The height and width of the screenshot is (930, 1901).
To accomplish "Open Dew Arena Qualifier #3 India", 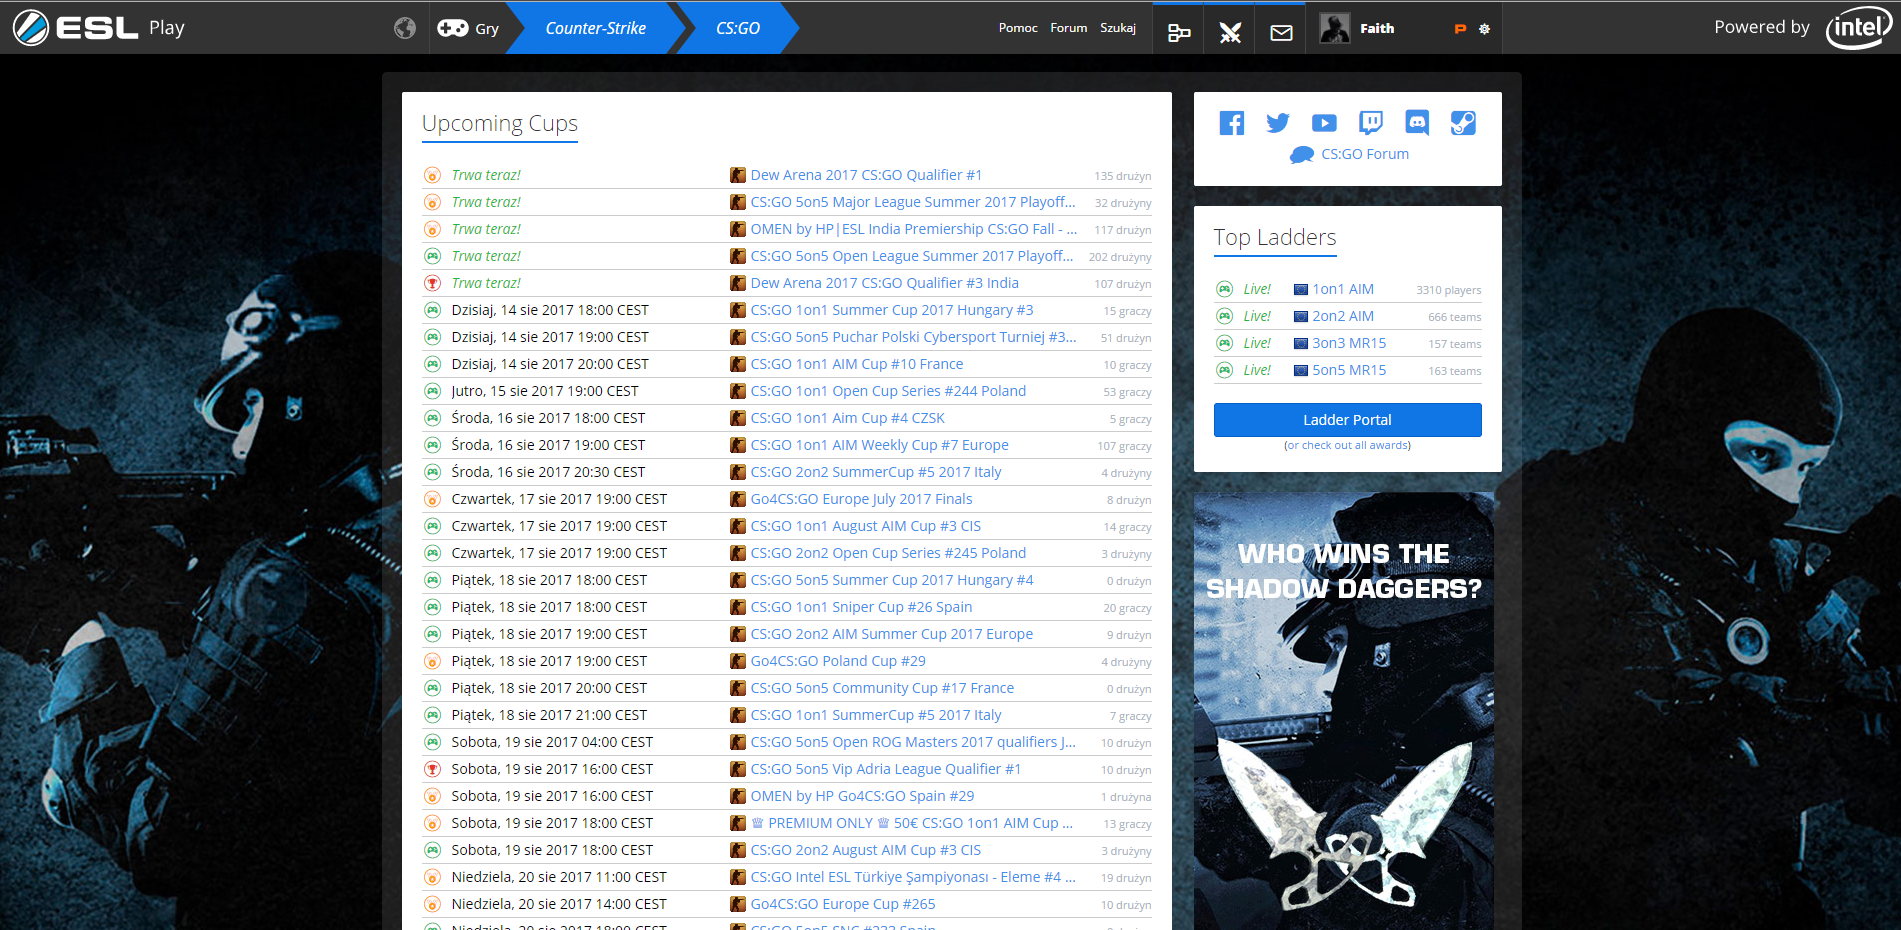I will [x=884, y=283].
